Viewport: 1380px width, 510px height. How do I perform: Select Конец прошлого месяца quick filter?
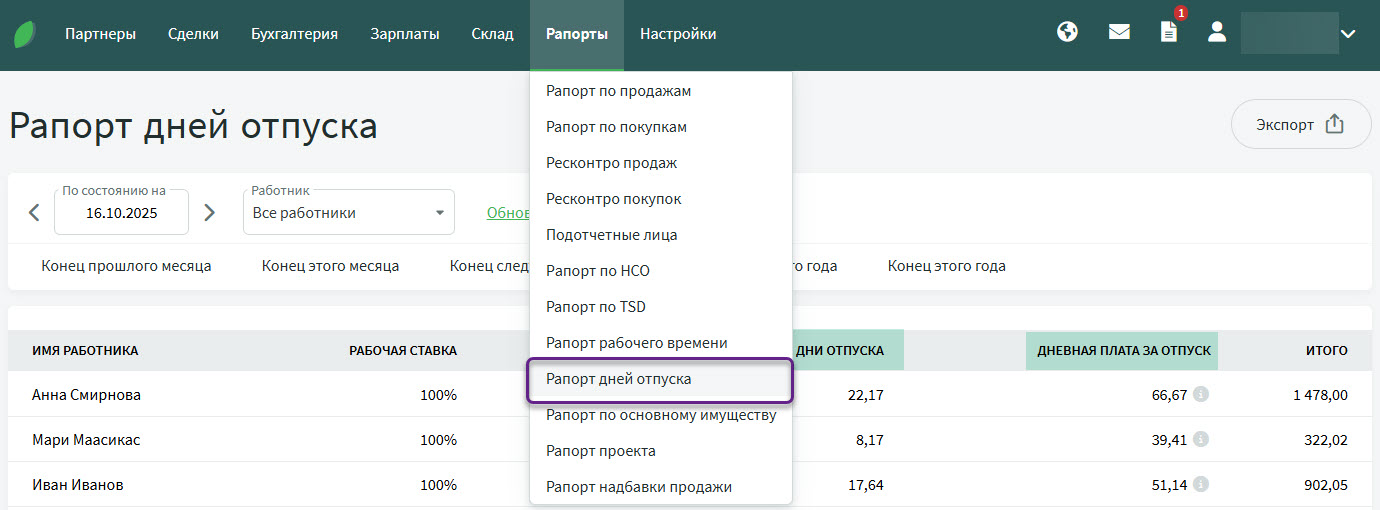pyautogui.click(x=126, y=266)
